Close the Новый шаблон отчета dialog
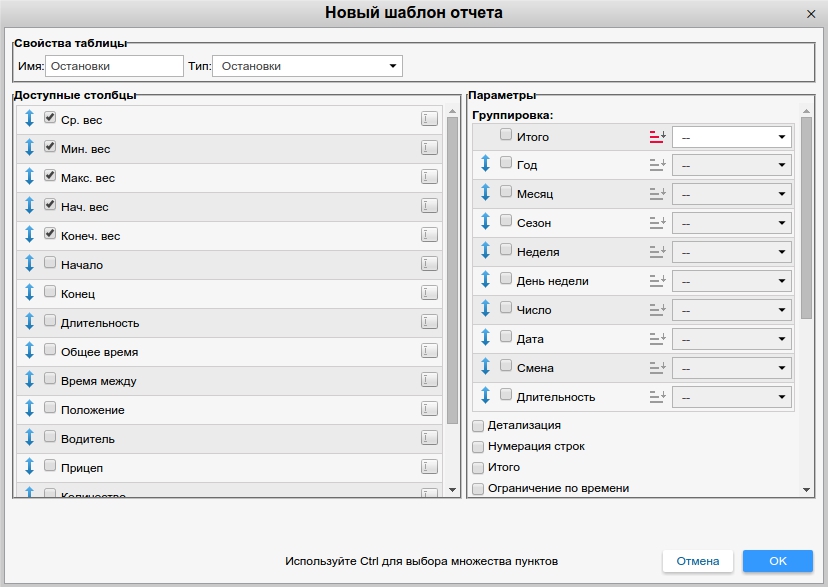Image resolution: width=828 pixels, height=587 pixels. [811, 14]
